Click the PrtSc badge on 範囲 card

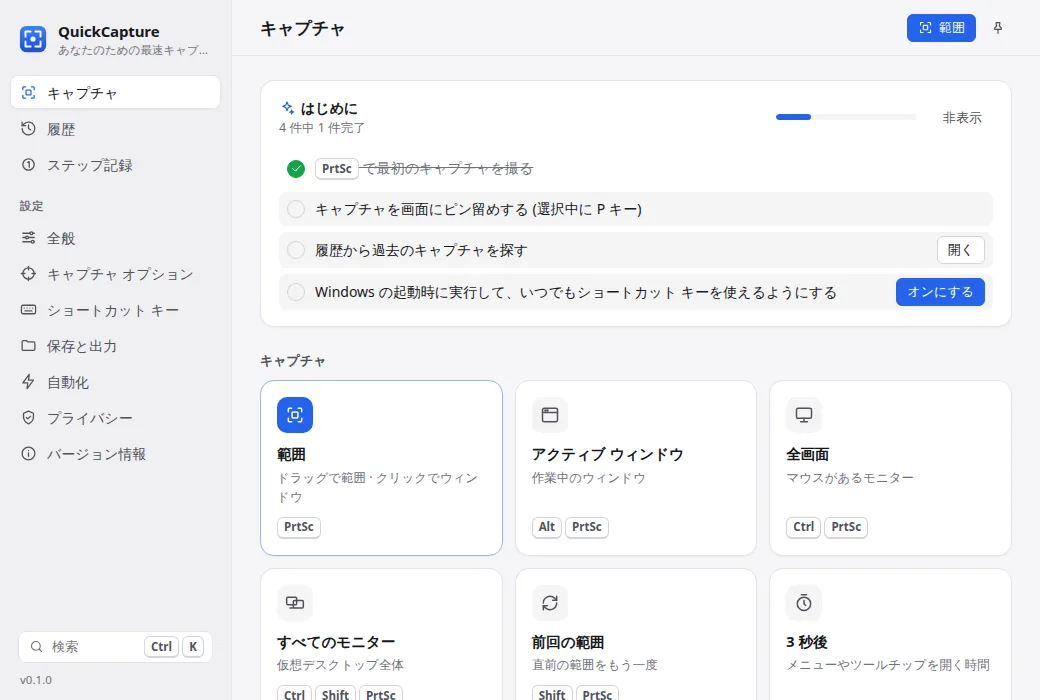click(298, 527)
